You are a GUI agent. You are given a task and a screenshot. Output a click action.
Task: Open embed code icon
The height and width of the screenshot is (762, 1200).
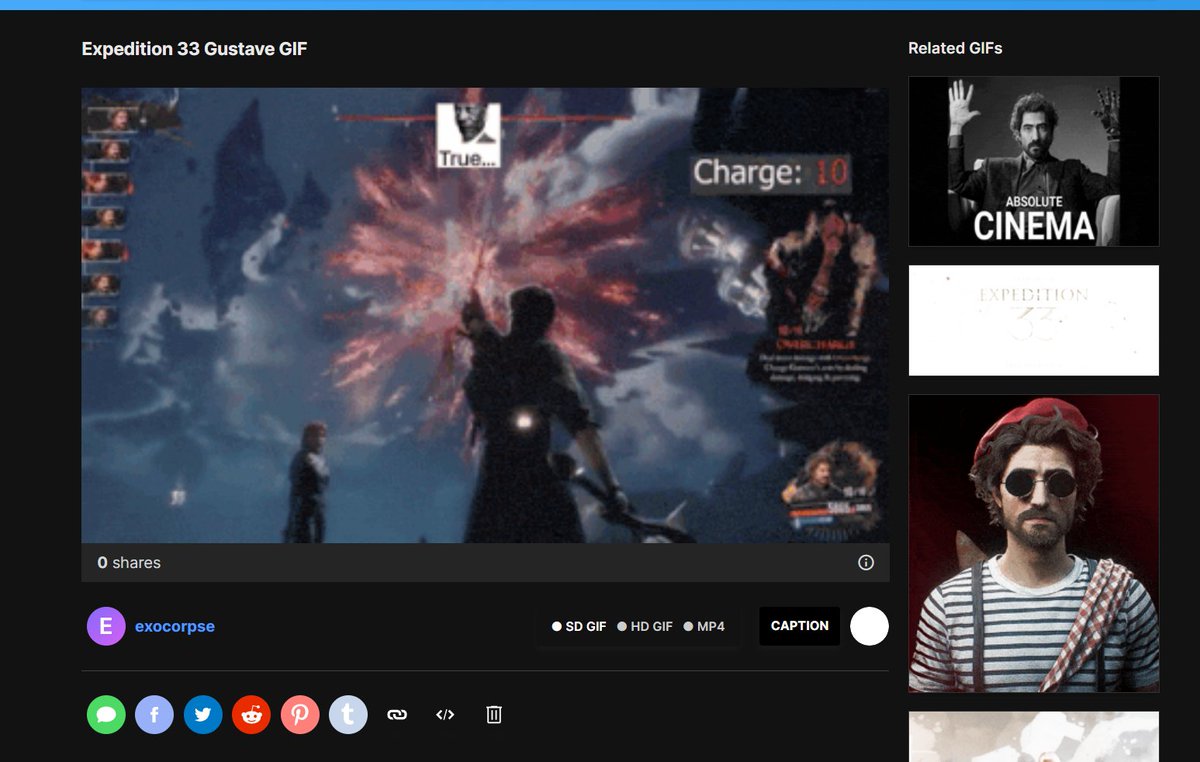point(445,715)
